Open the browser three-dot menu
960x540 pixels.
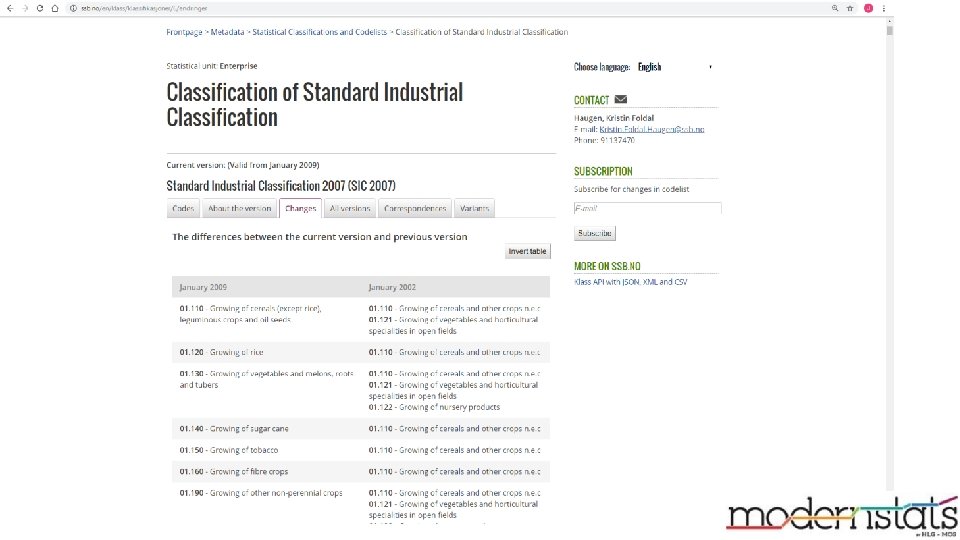[x=883, y=8]
